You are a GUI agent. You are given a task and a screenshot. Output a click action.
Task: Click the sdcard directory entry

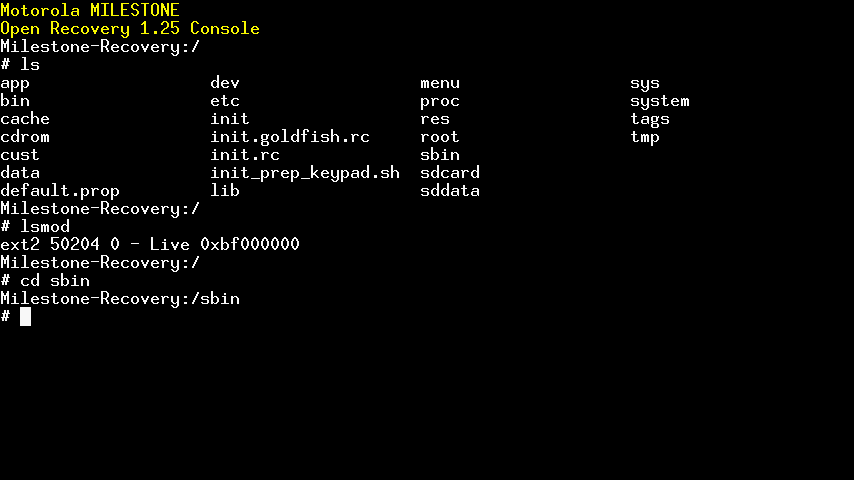pos(450,173)
